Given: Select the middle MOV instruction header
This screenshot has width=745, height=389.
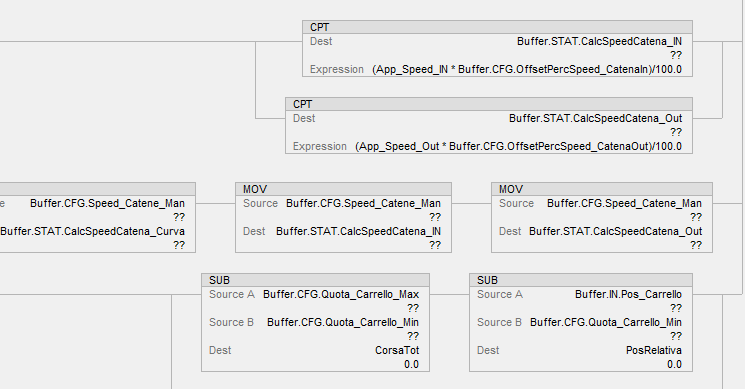Looking at the screenshot, I should [x=343, y=189].
